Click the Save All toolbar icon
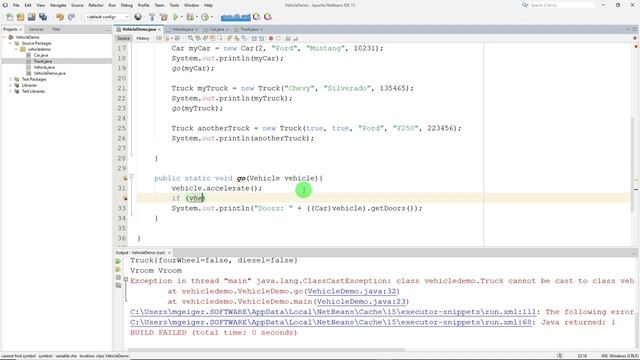640x360 pixels. pos(43,17)
